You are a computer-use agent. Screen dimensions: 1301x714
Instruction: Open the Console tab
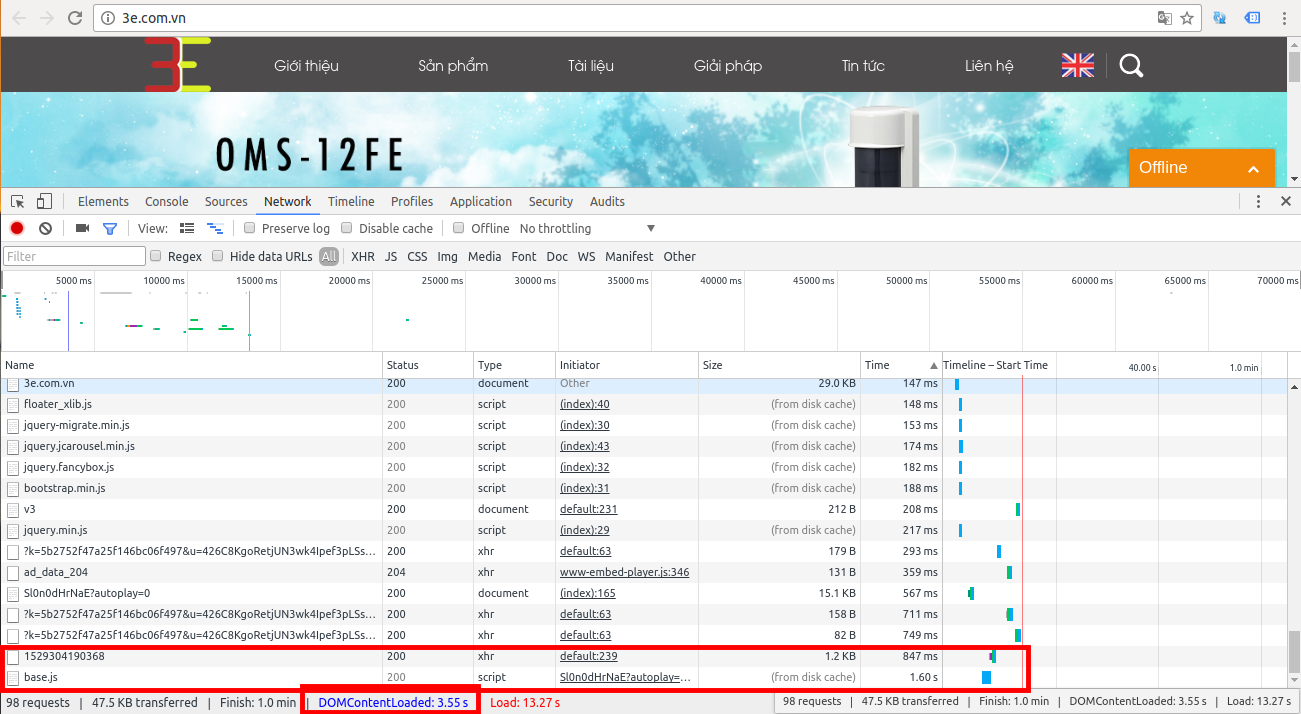[x=167, y=201]
